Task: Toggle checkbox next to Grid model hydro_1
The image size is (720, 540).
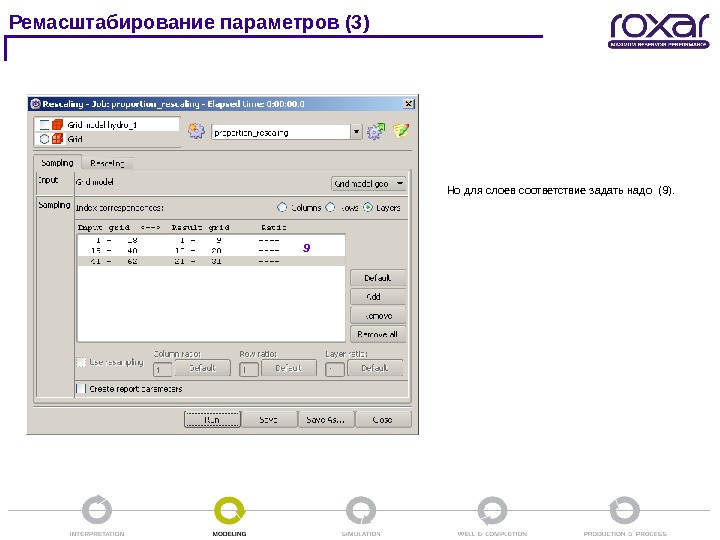Action: [45, 124]
